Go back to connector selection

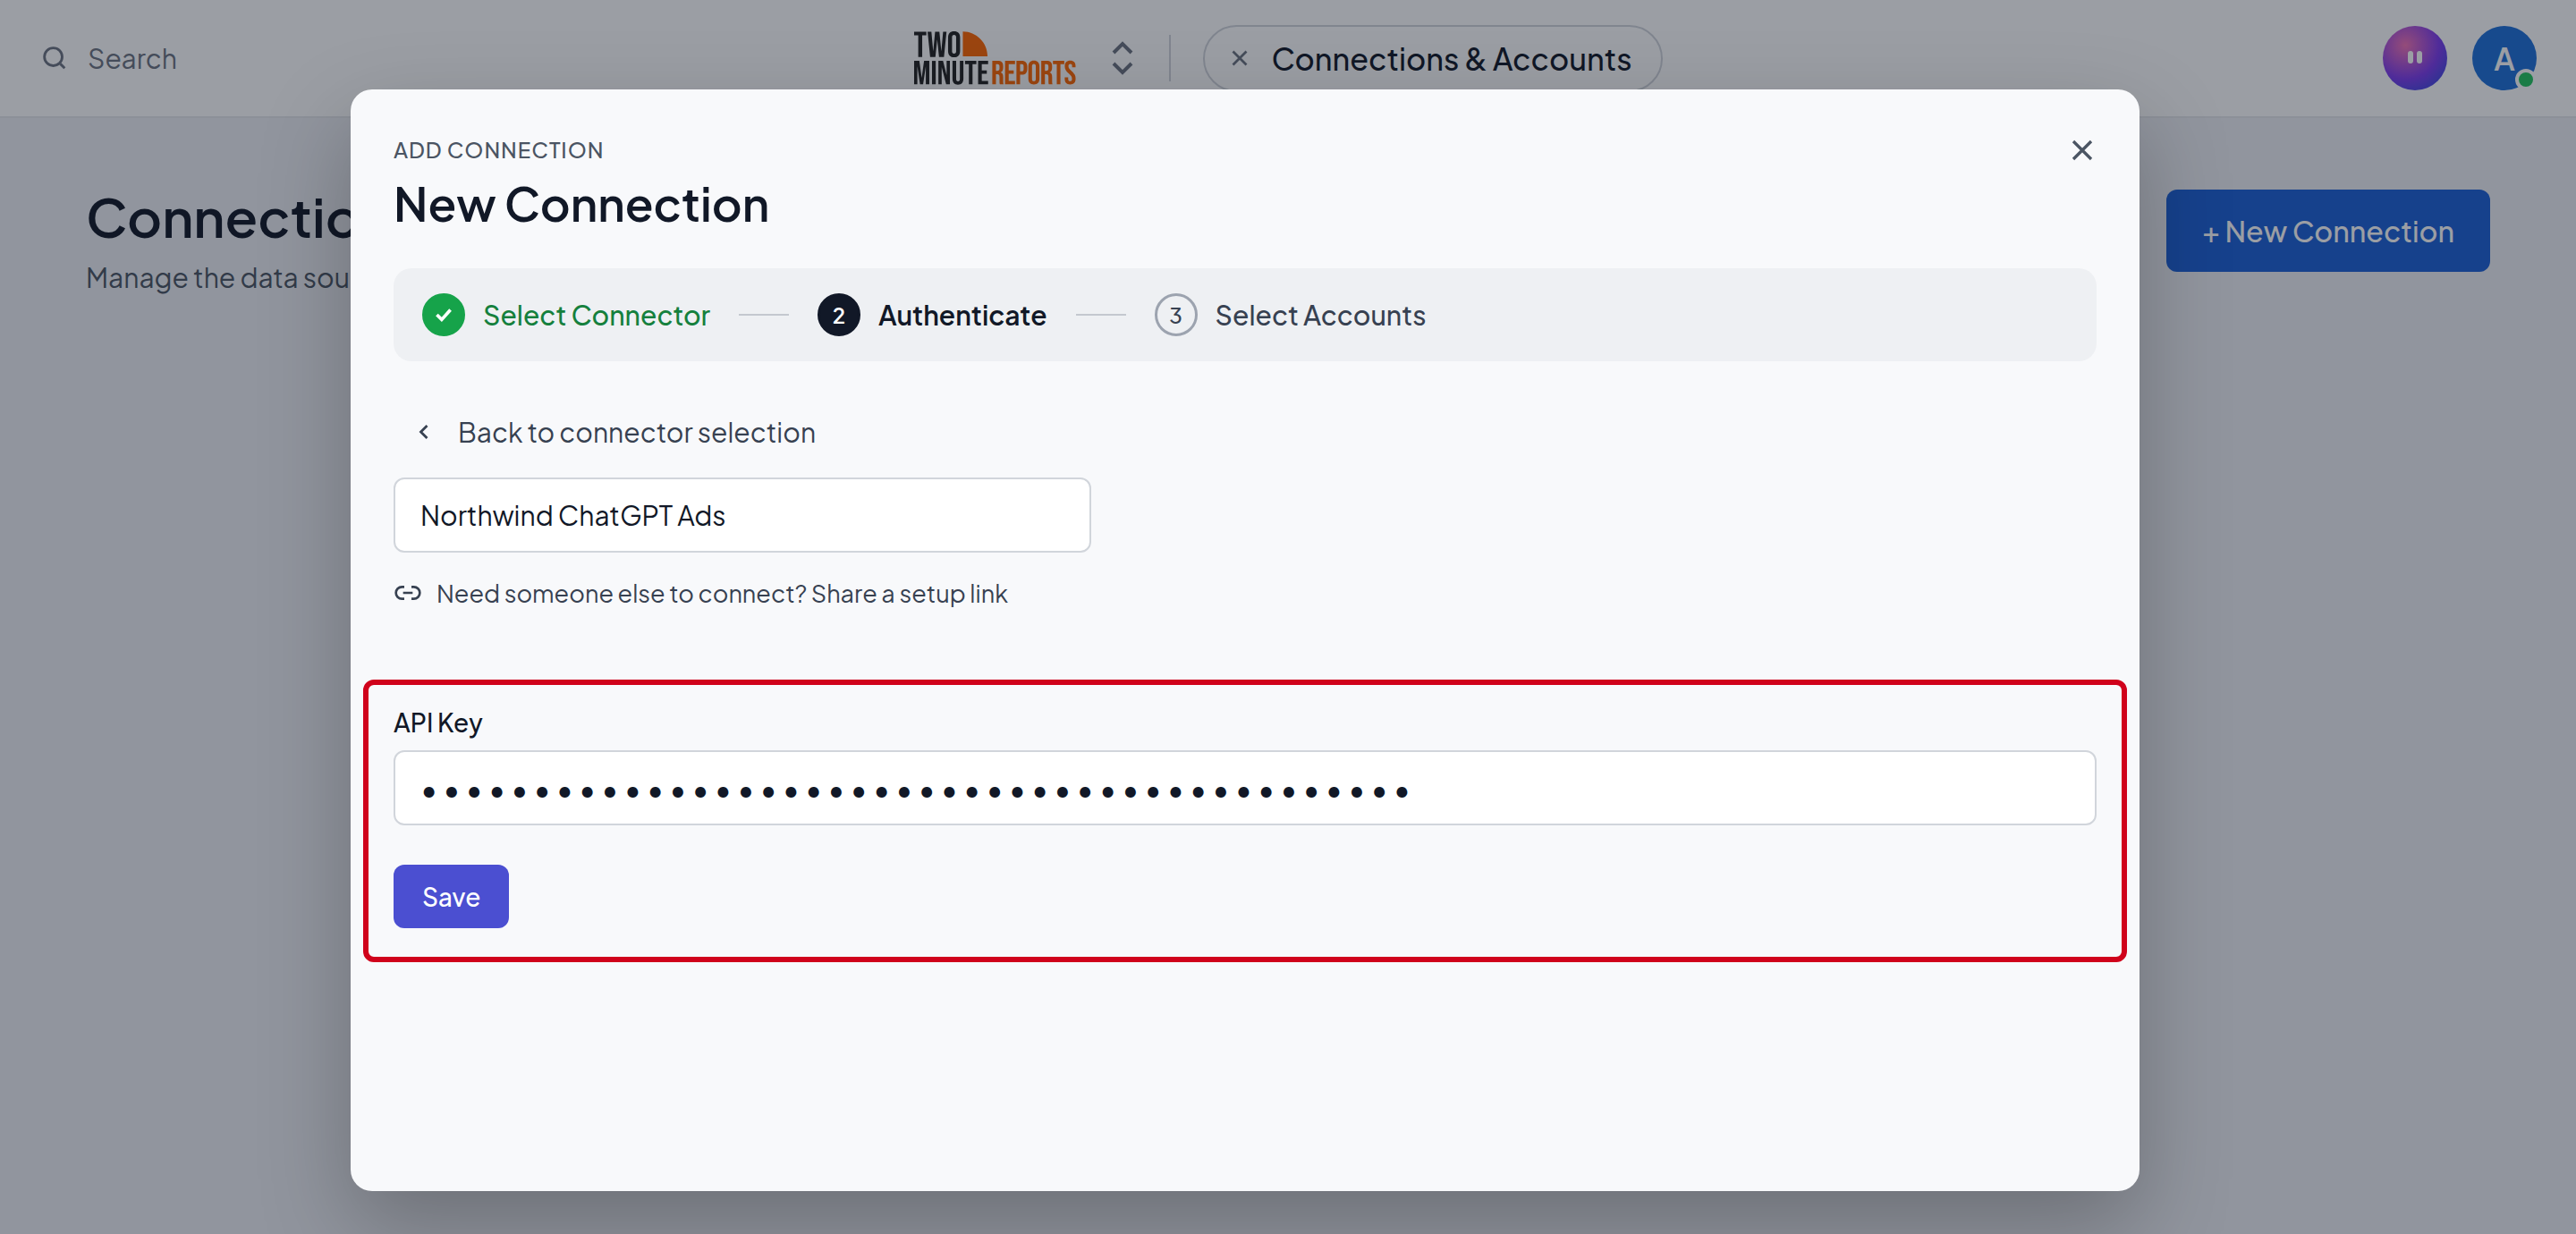(x=616, y=432)
